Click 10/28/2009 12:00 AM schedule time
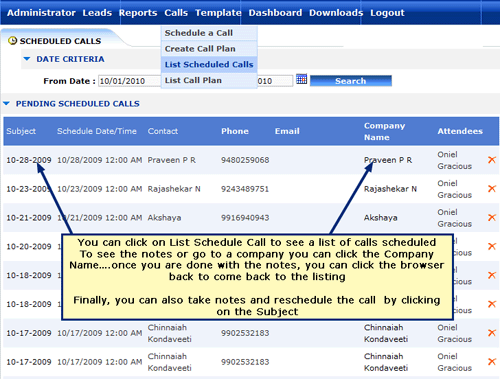Image resolution: width=500 pixels, height=379 pixels. (100, 160)
